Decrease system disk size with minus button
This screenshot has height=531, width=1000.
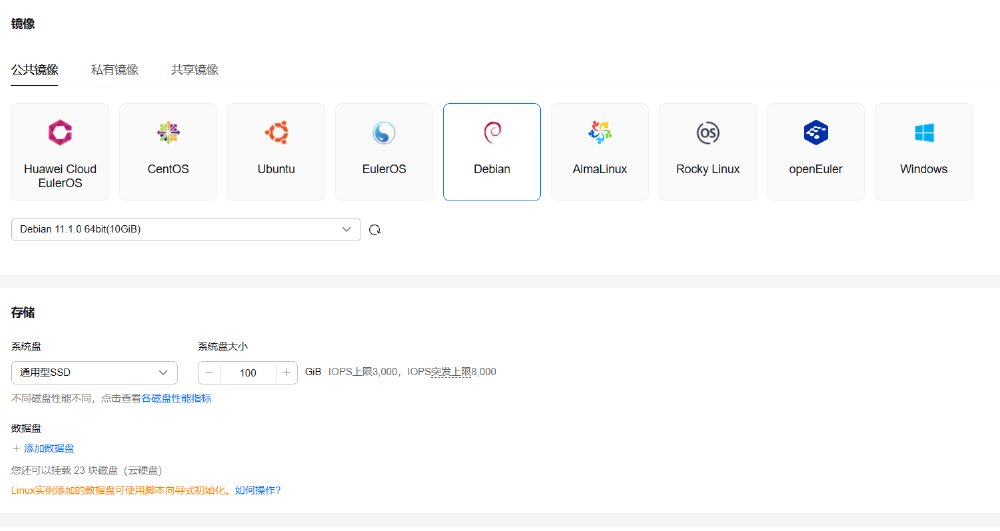pyautogui.click(x=209, y=373)
